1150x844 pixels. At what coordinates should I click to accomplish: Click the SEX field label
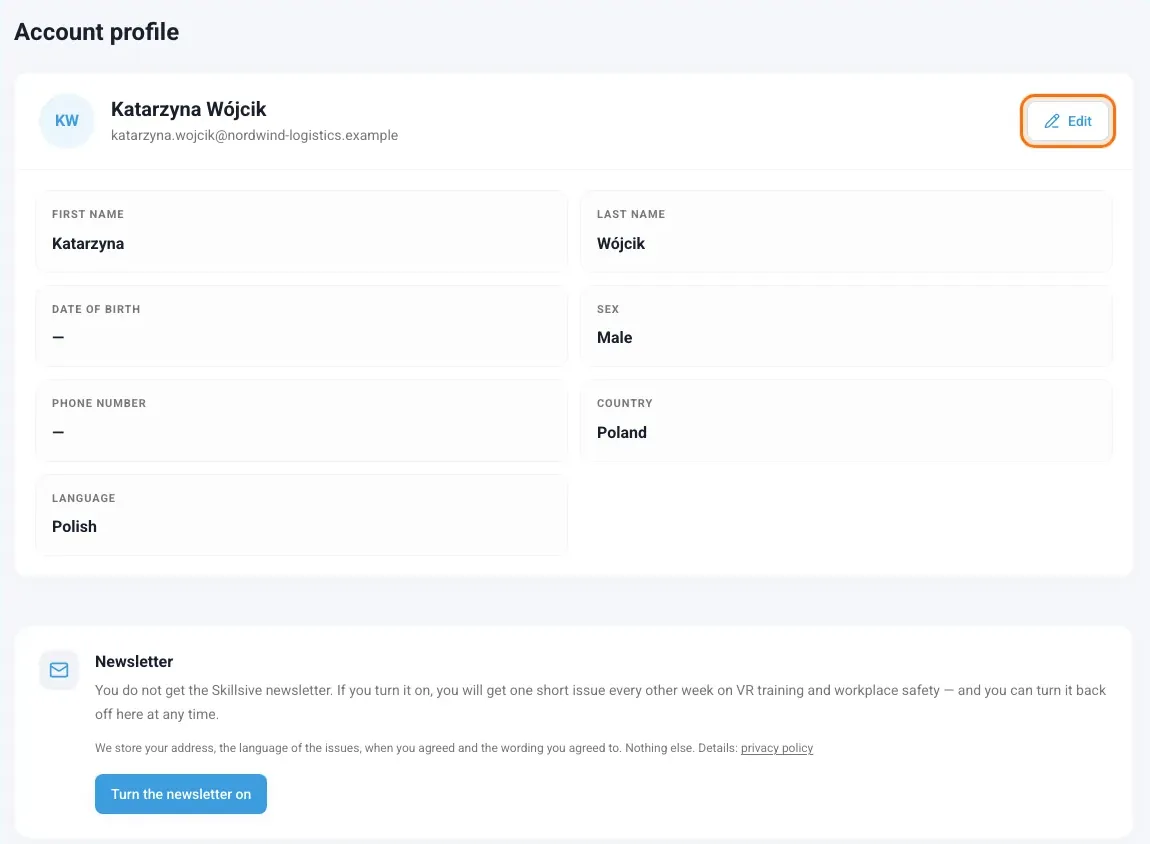click(608, 309)
